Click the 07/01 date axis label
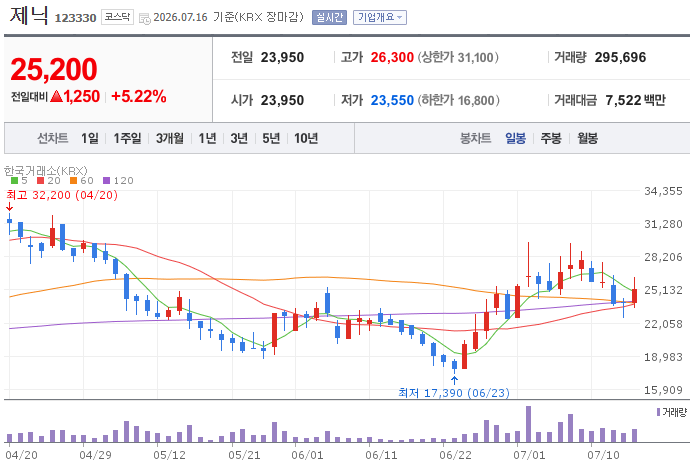Viewport: 690px width, 462px height. (529, 455)
